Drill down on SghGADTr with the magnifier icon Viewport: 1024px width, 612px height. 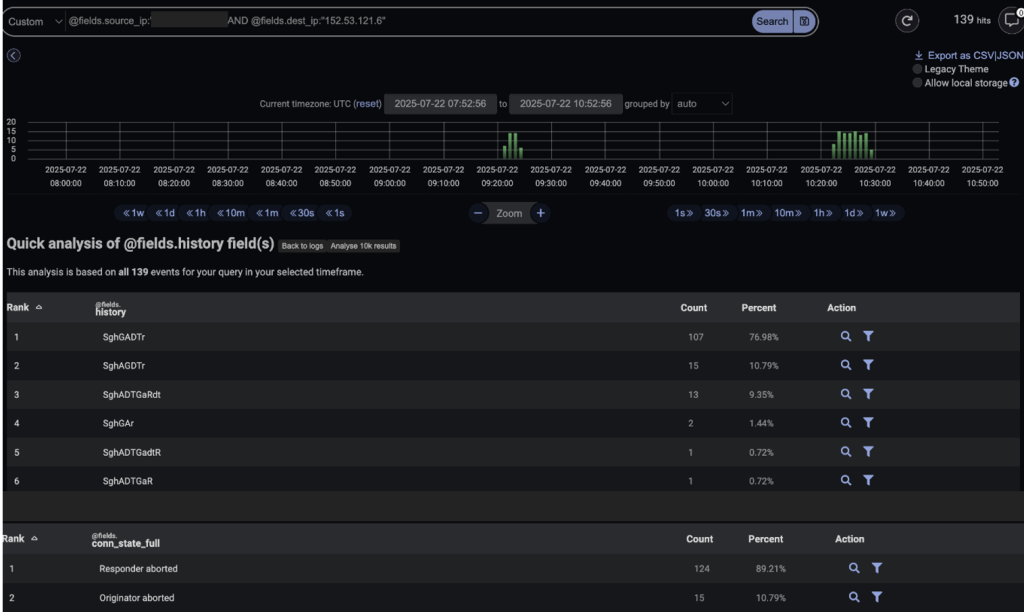846,337
